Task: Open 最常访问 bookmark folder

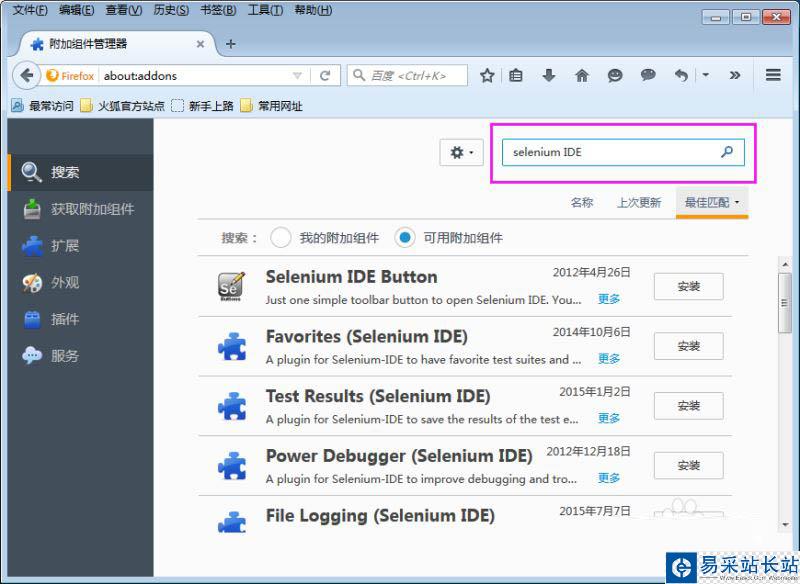Action: pyautogui.click(x=43, y=106)
